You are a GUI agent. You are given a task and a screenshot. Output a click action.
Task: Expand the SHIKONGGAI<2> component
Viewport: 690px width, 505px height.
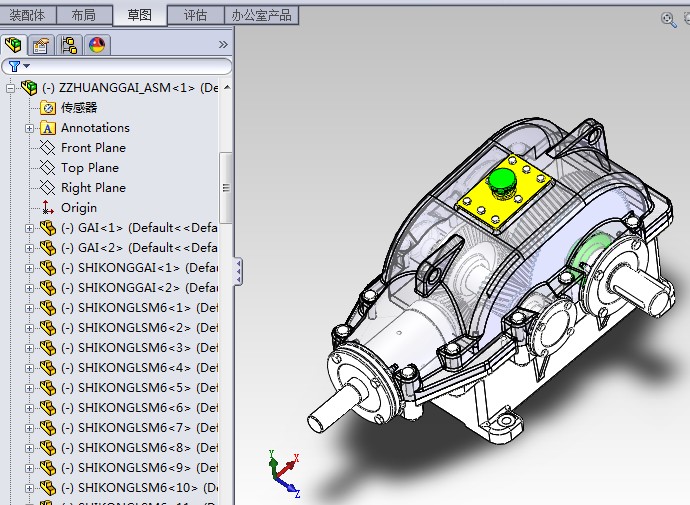[x=29, y=289]
